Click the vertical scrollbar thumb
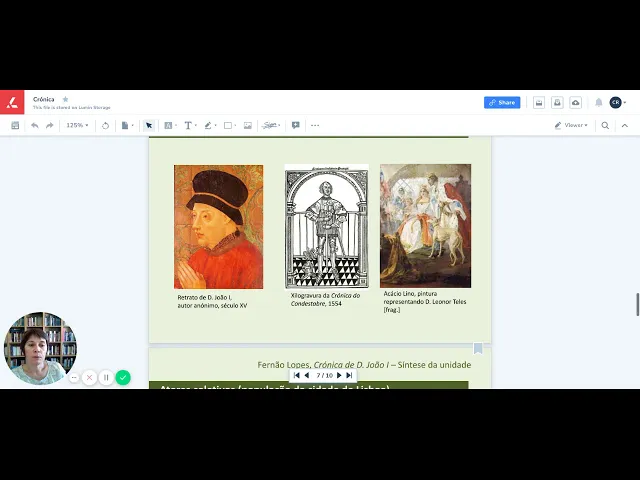This screenshot has width=640, height=480. click(637, 304)
